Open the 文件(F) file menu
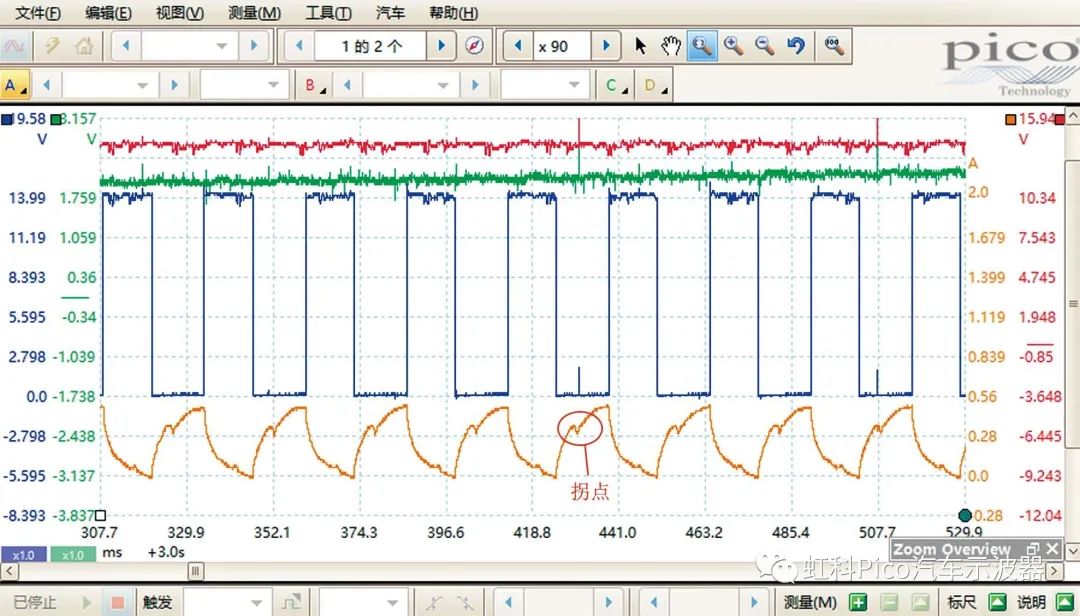This screenshot has height=616, width=1080. pos(38,13)
